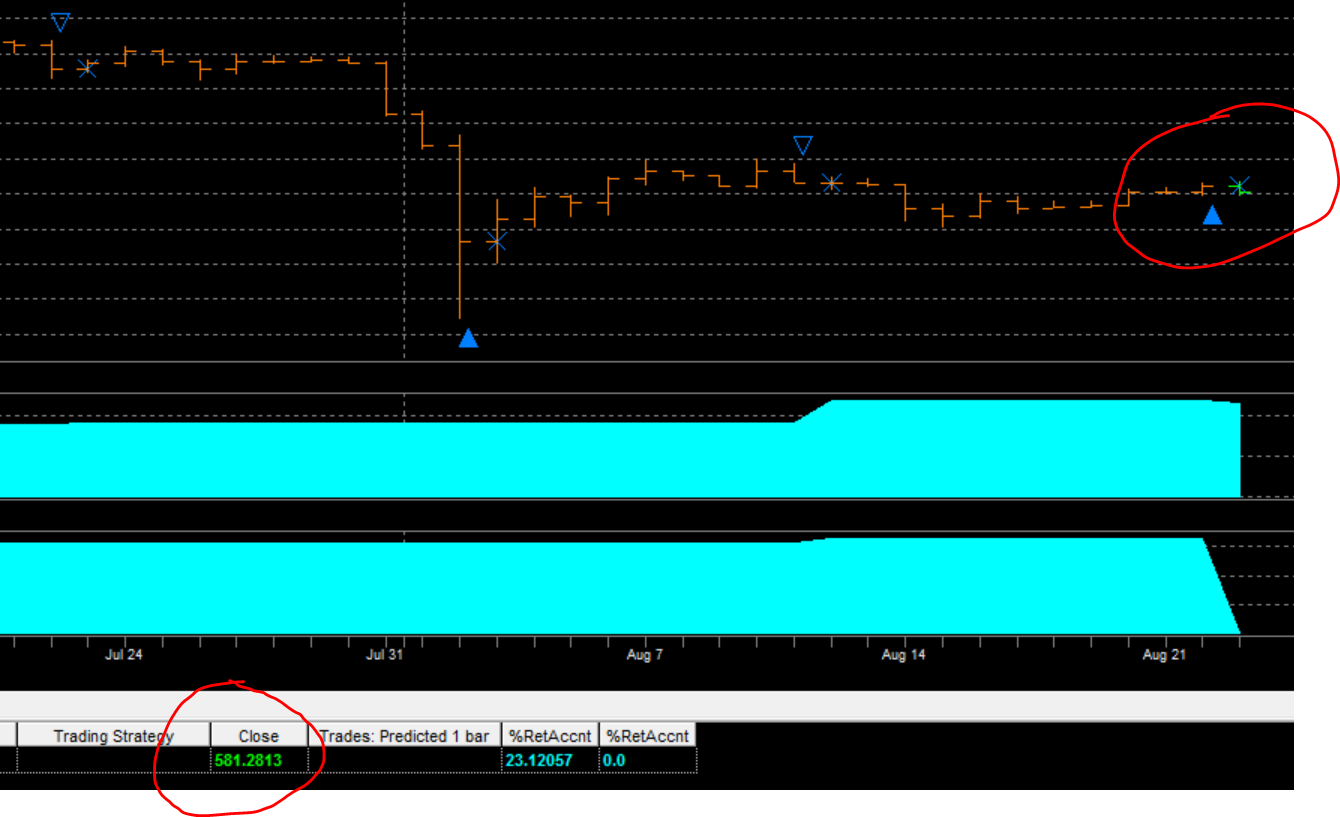The image size is (1340, 817).
Task: Select the star exit marker after the Aug 1 drop
Action: (x=497, y=240)
